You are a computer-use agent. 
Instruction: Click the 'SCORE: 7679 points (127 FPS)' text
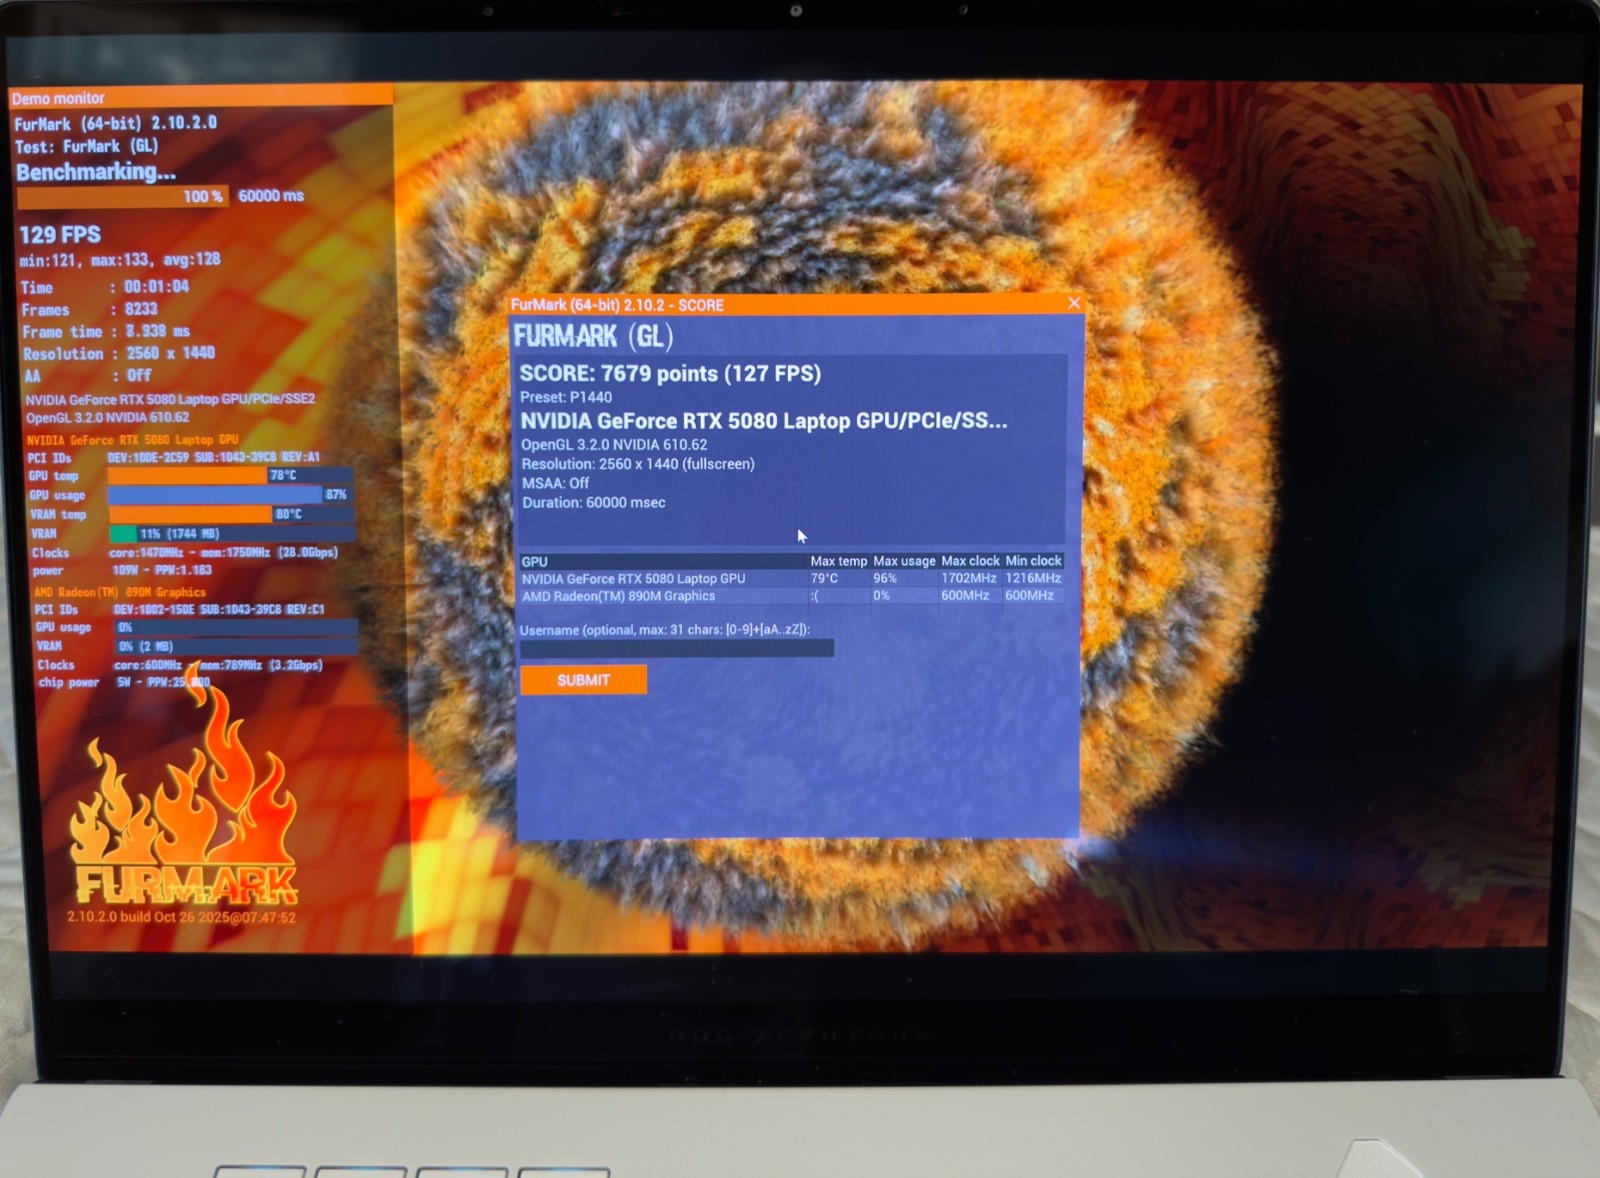click(x=670, y=374)
